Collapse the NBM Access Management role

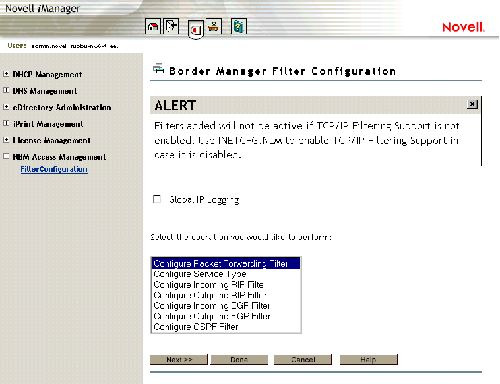coord(6,156)
